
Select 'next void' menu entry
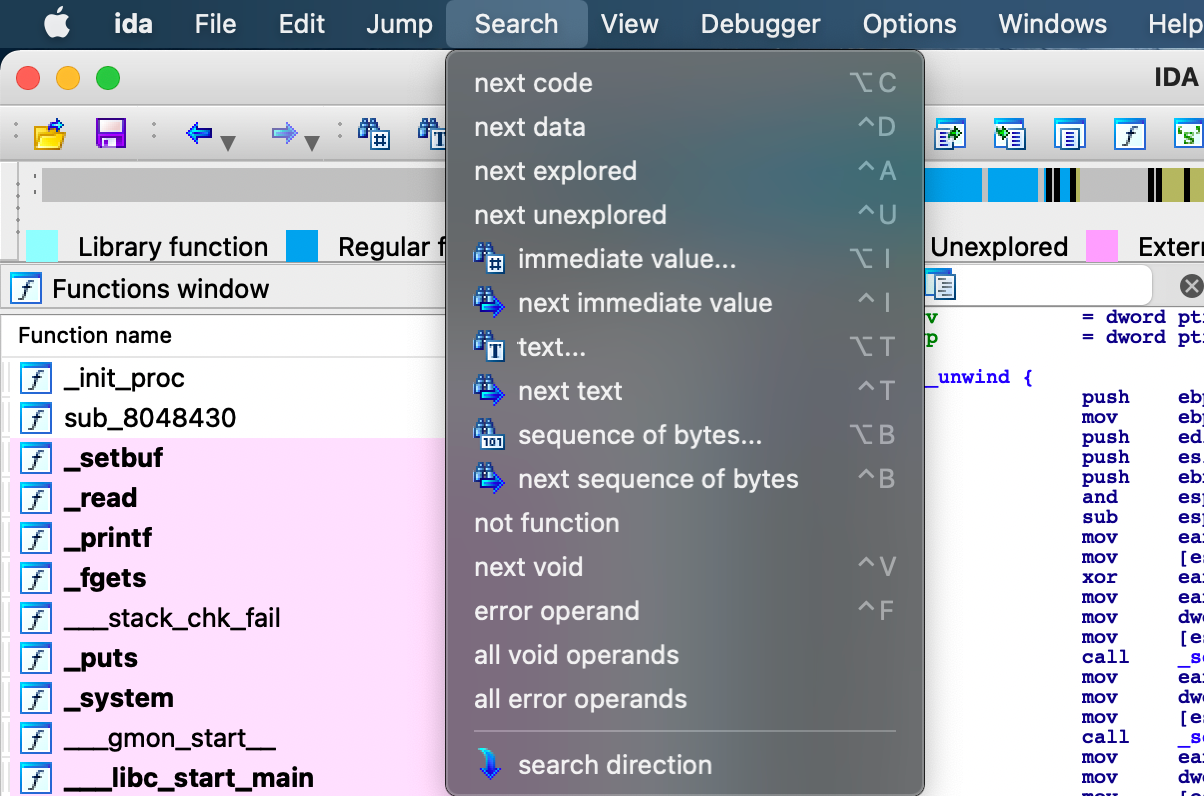coord(685,567)
